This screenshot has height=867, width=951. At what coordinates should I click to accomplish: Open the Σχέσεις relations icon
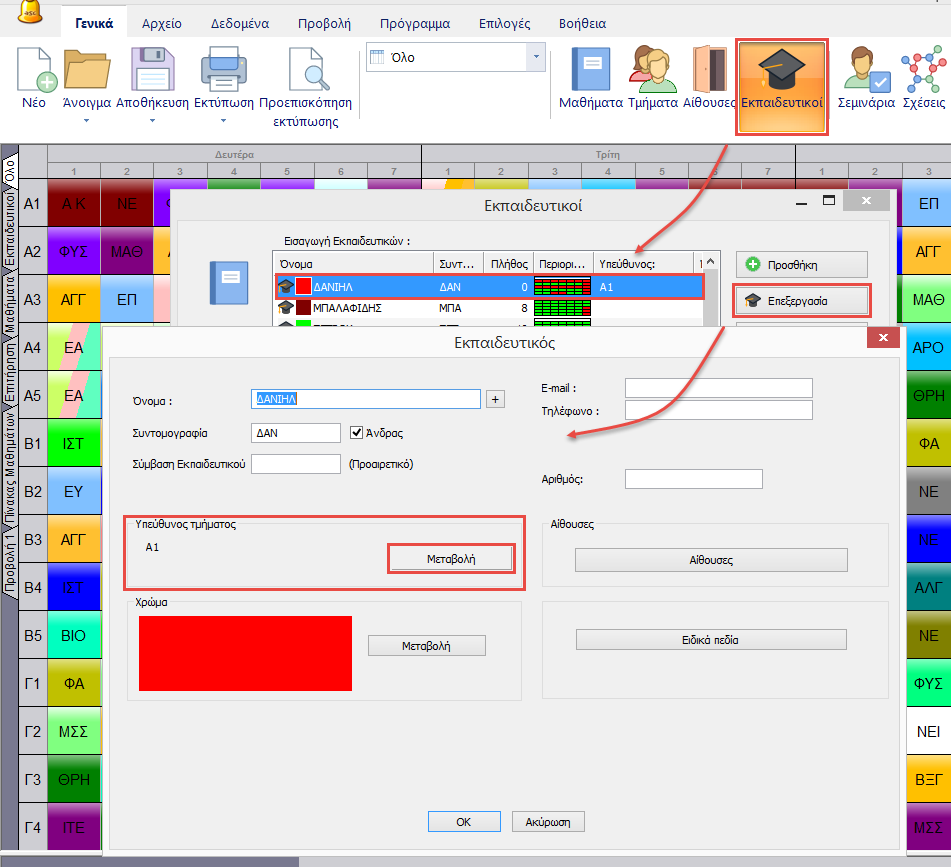coord(923,70)
